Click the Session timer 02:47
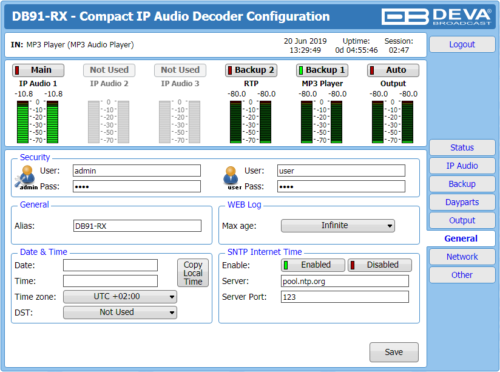Screen dimensions: 500x372 (x=399, y=50)
